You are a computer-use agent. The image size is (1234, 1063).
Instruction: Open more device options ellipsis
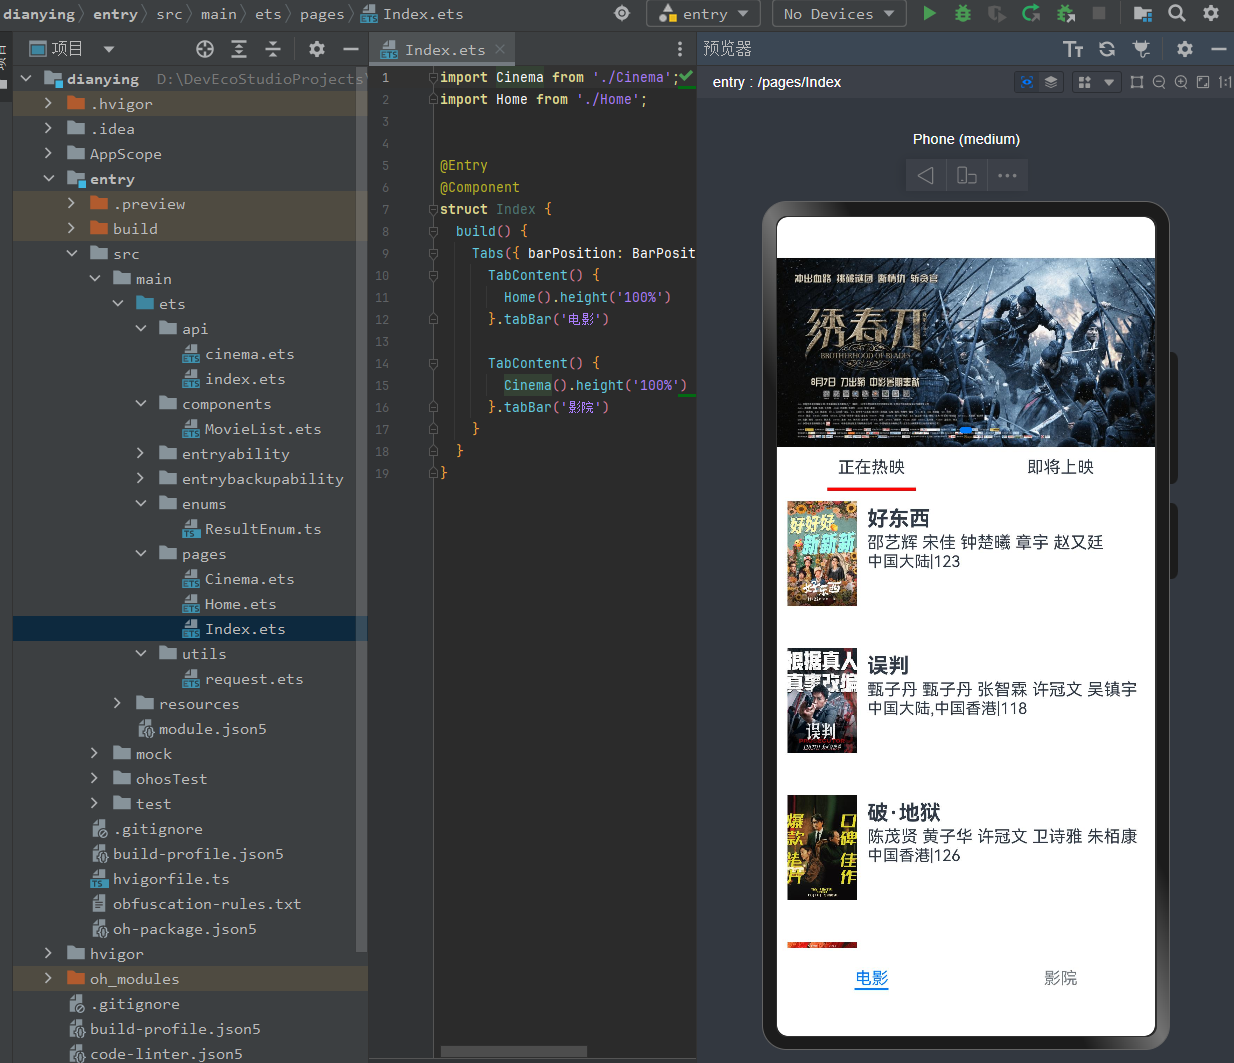[x=1007, y=175]
